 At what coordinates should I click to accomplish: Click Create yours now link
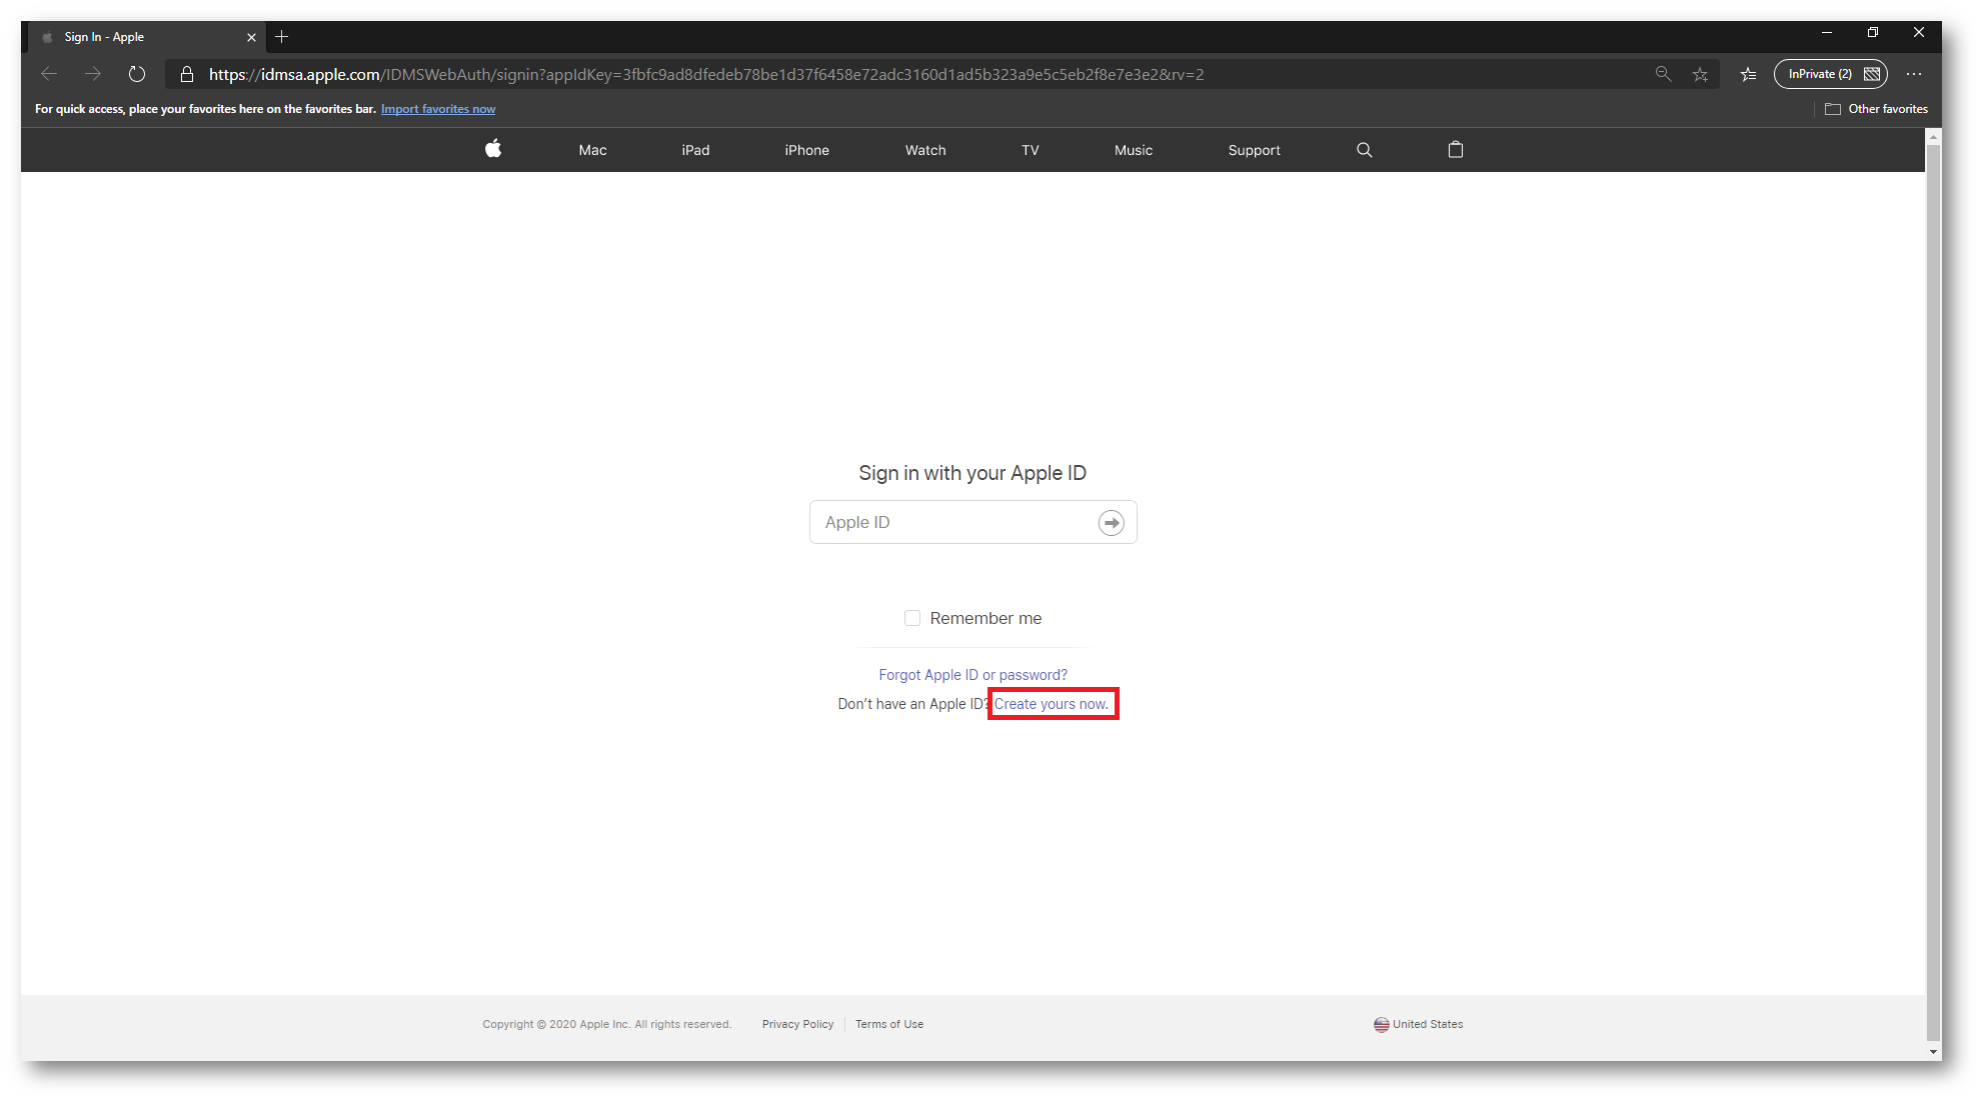point(1051,704)
